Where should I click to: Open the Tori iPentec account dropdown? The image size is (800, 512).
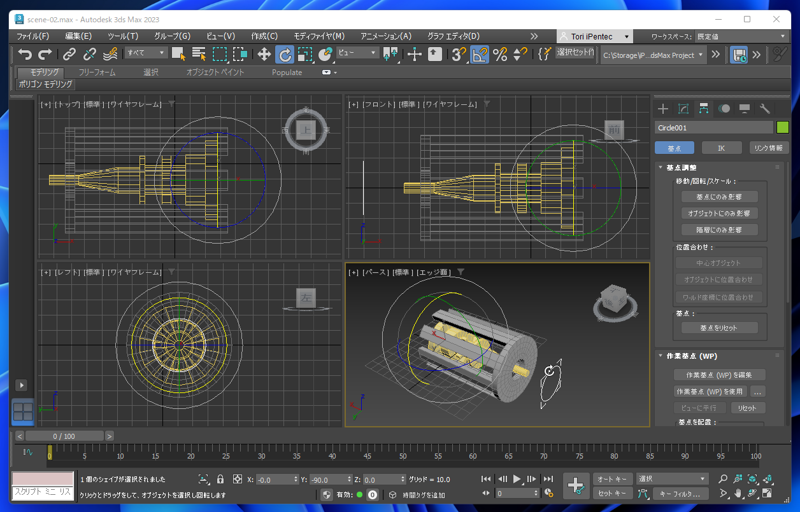595,36
